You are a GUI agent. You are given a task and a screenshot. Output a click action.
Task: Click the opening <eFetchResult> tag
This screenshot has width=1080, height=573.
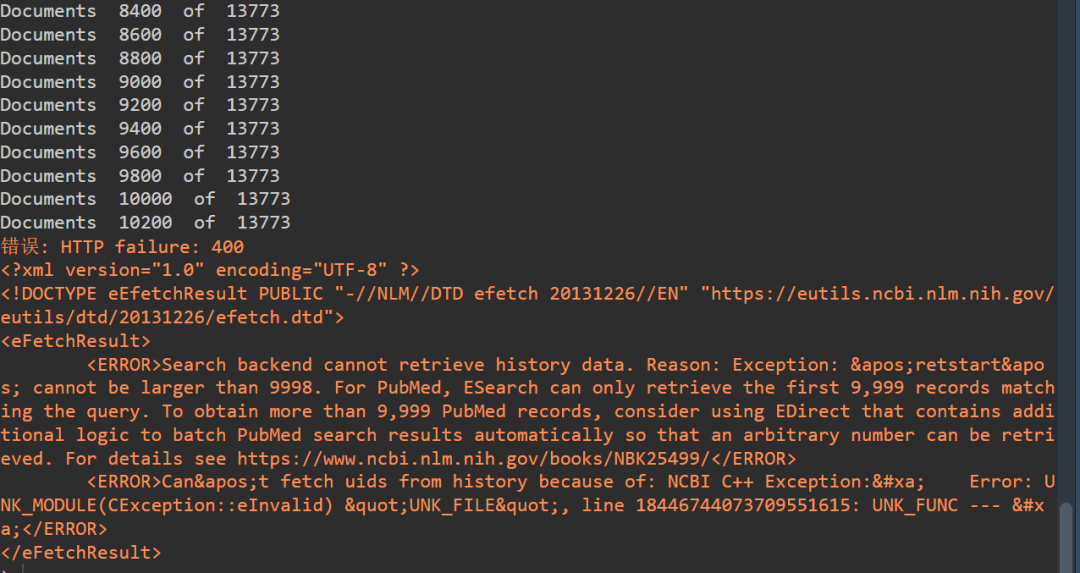(76, 341)
